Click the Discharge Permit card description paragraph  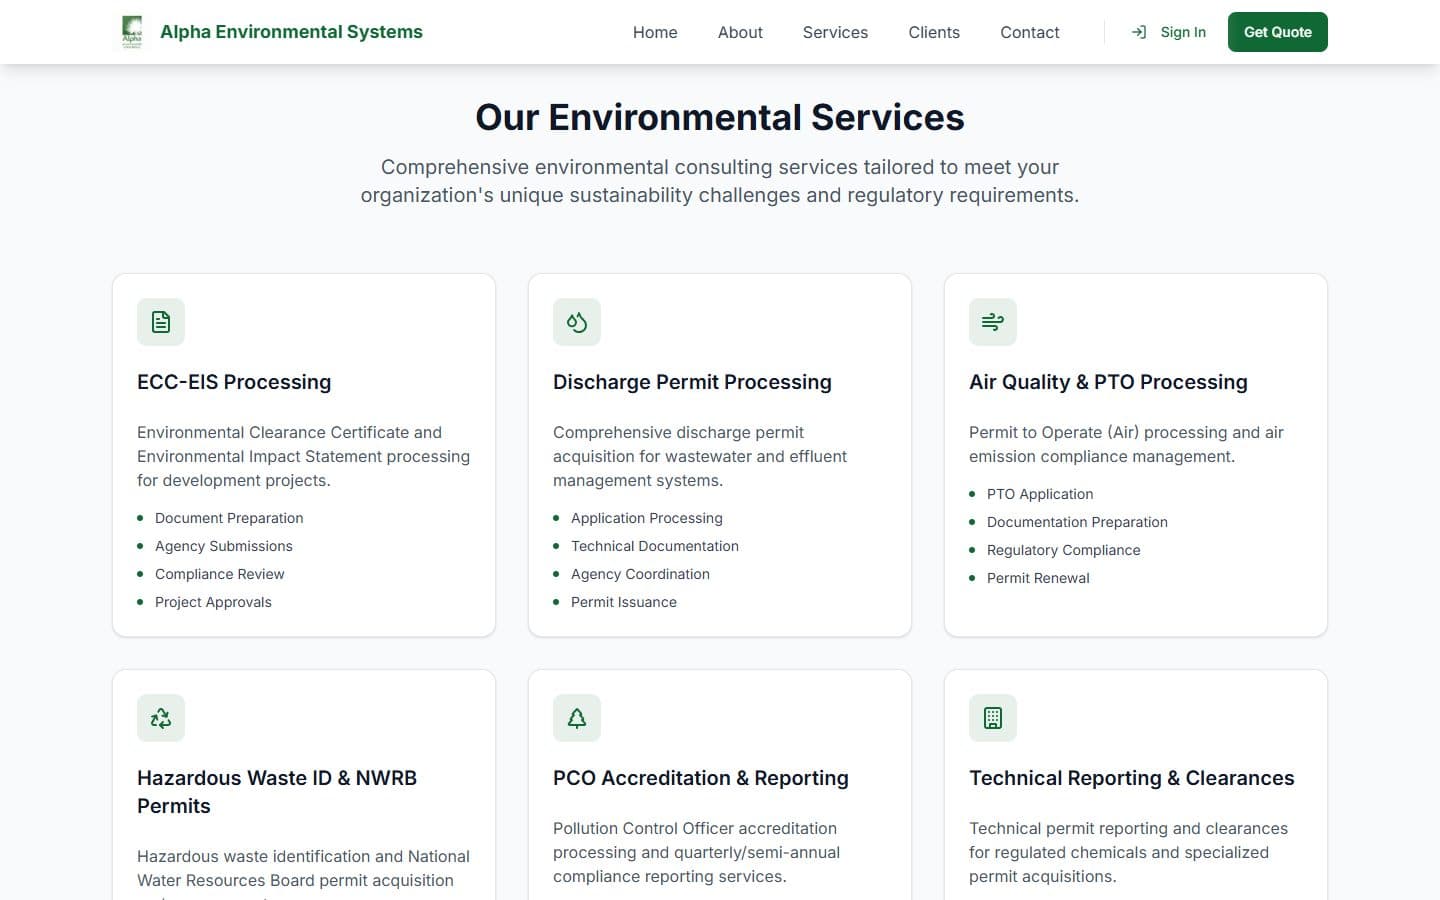700,456
